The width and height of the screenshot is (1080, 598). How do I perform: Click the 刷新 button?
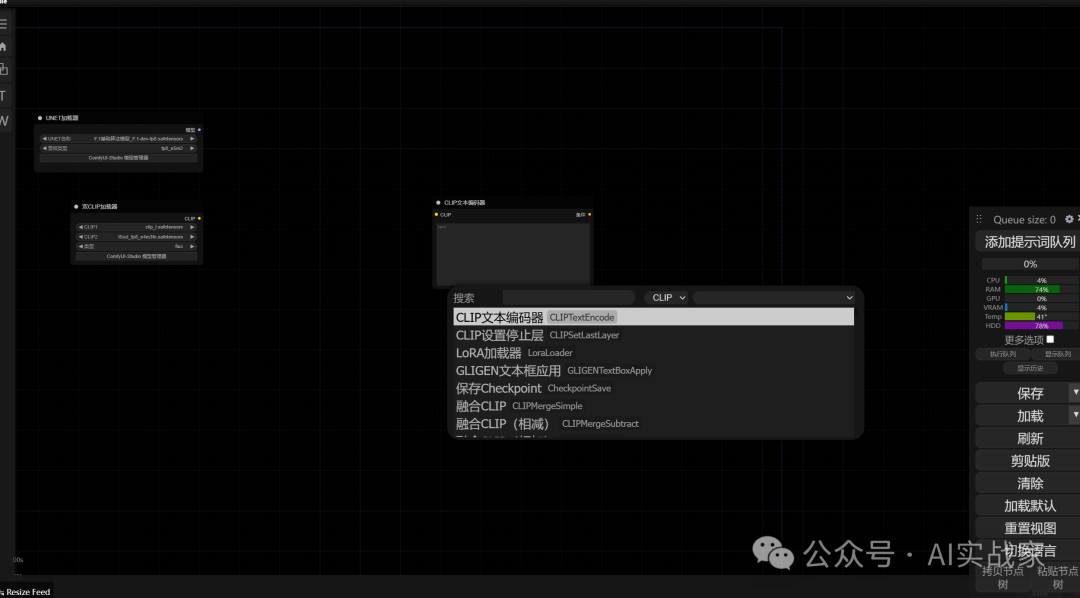pyautogui.click(x=1028, y=438)
